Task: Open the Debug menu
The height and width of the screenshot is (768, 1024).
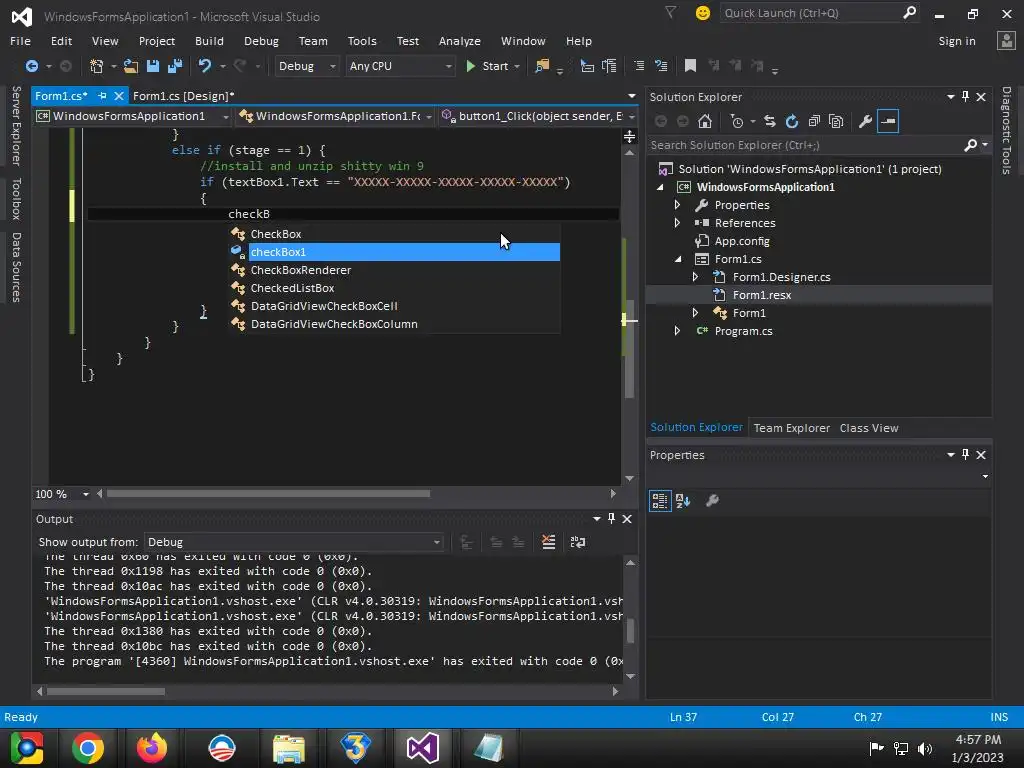Action: (261, 40)
